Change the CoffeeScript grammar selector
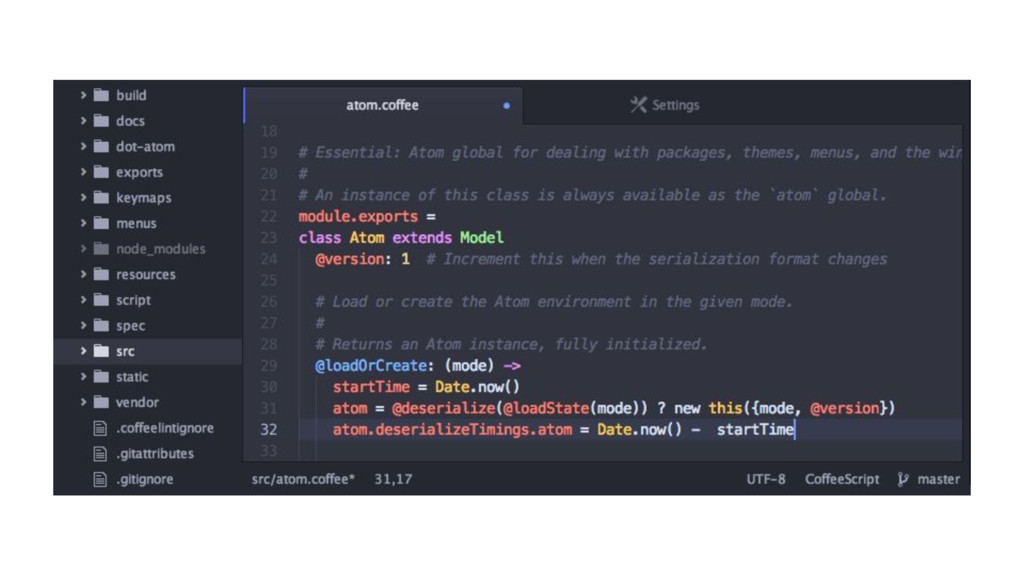This screenshot has width=1024, height=576. coord(842,479)
